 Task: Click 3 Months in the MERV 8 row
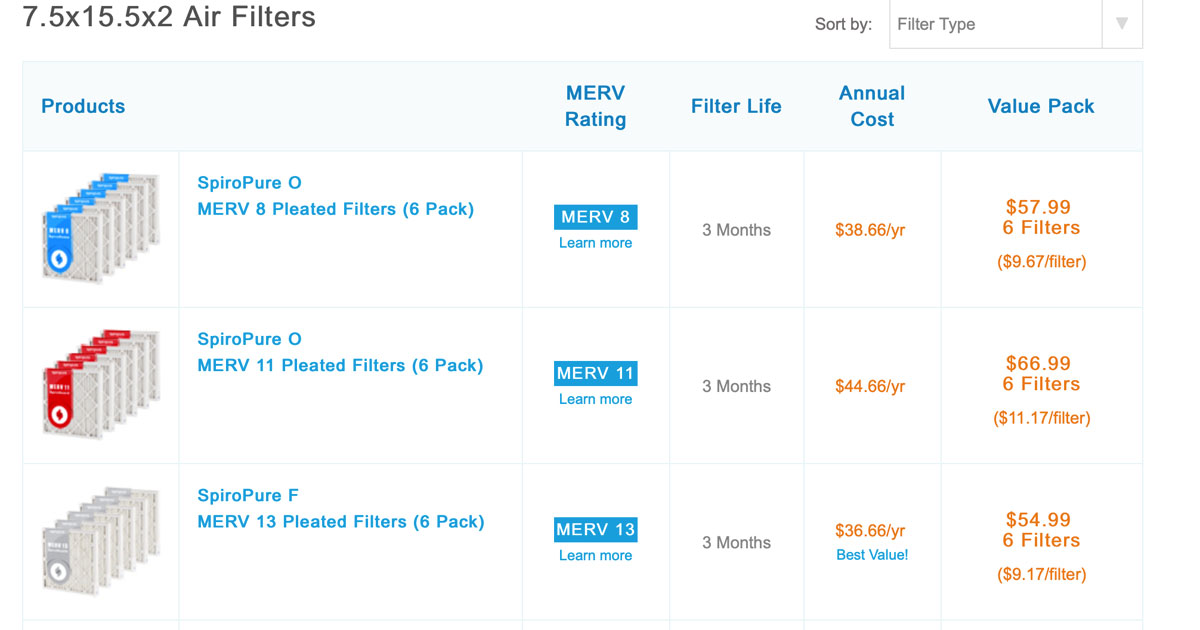736,230
